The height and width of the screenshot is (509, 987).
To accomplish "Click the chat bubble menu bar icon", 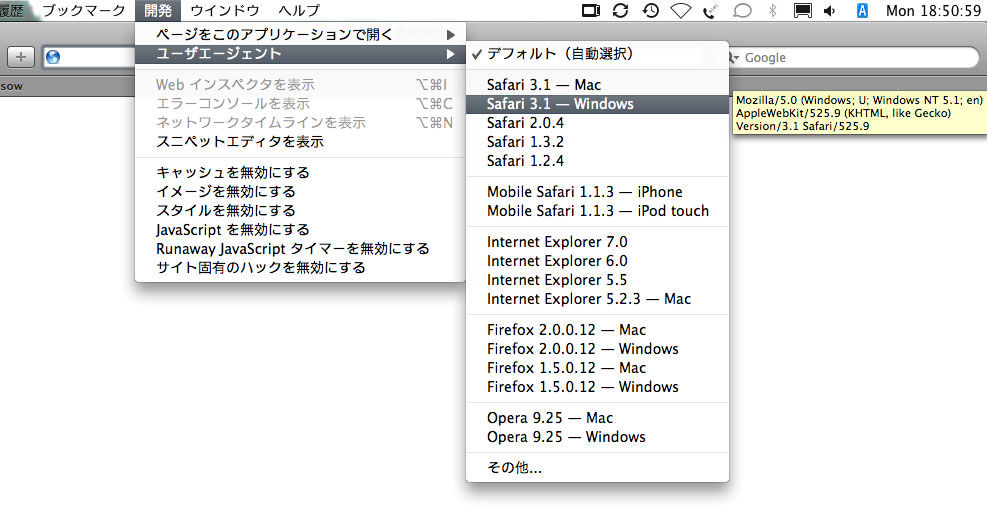I will (x=742, y=11).
